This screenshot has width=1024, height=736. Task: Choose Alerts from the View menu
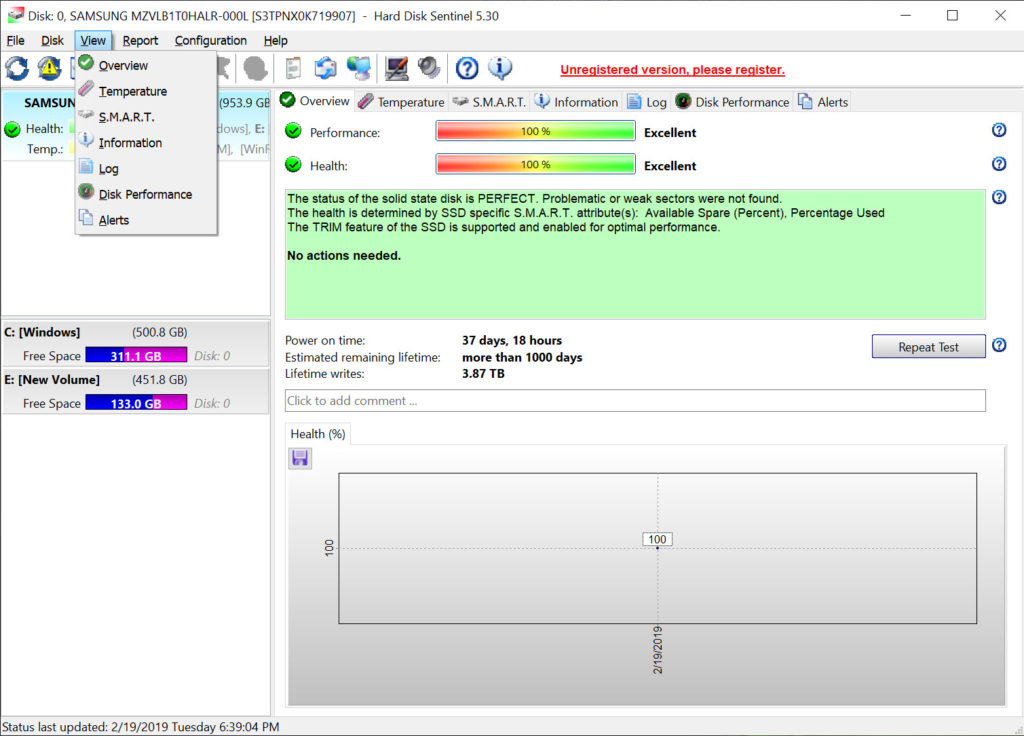click(x=146, y=220)
